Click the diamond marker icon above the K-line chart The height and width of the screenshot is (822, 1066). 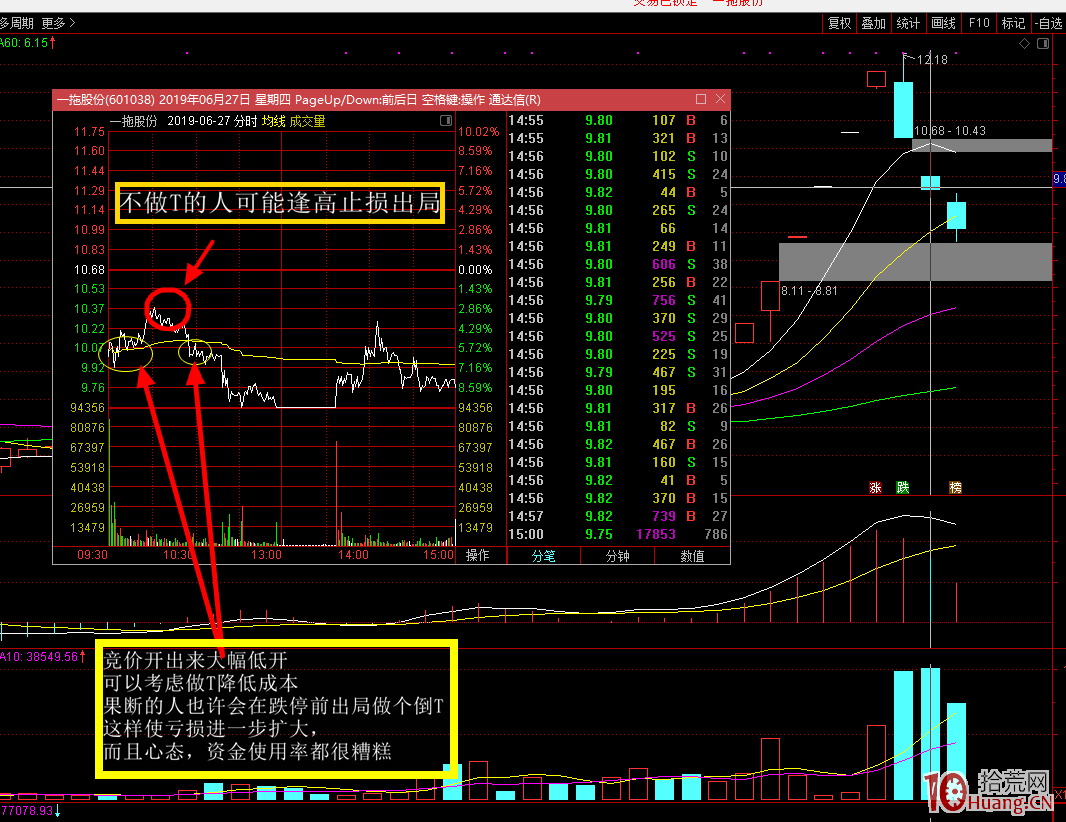1024,44
